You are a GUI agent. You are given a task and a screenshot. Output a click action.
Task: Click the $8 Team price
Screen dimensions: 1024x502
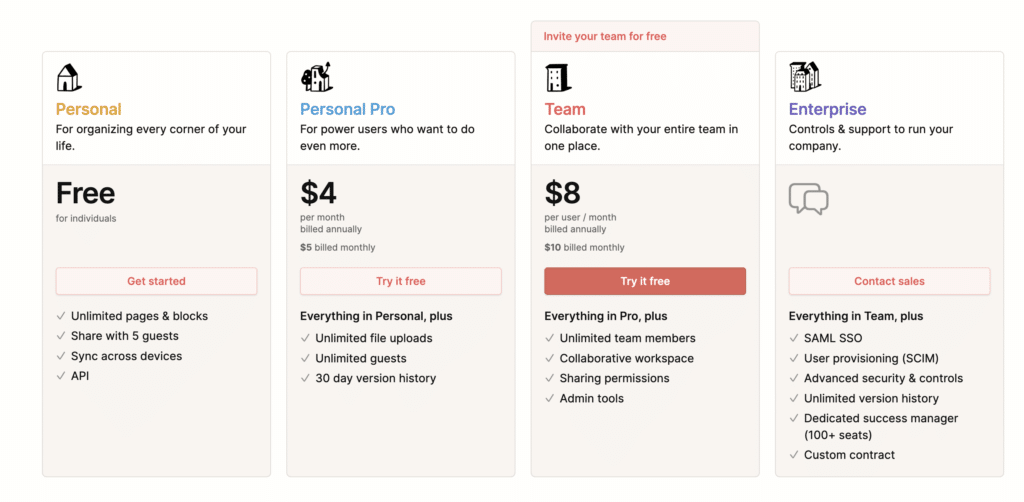(562, 192)
